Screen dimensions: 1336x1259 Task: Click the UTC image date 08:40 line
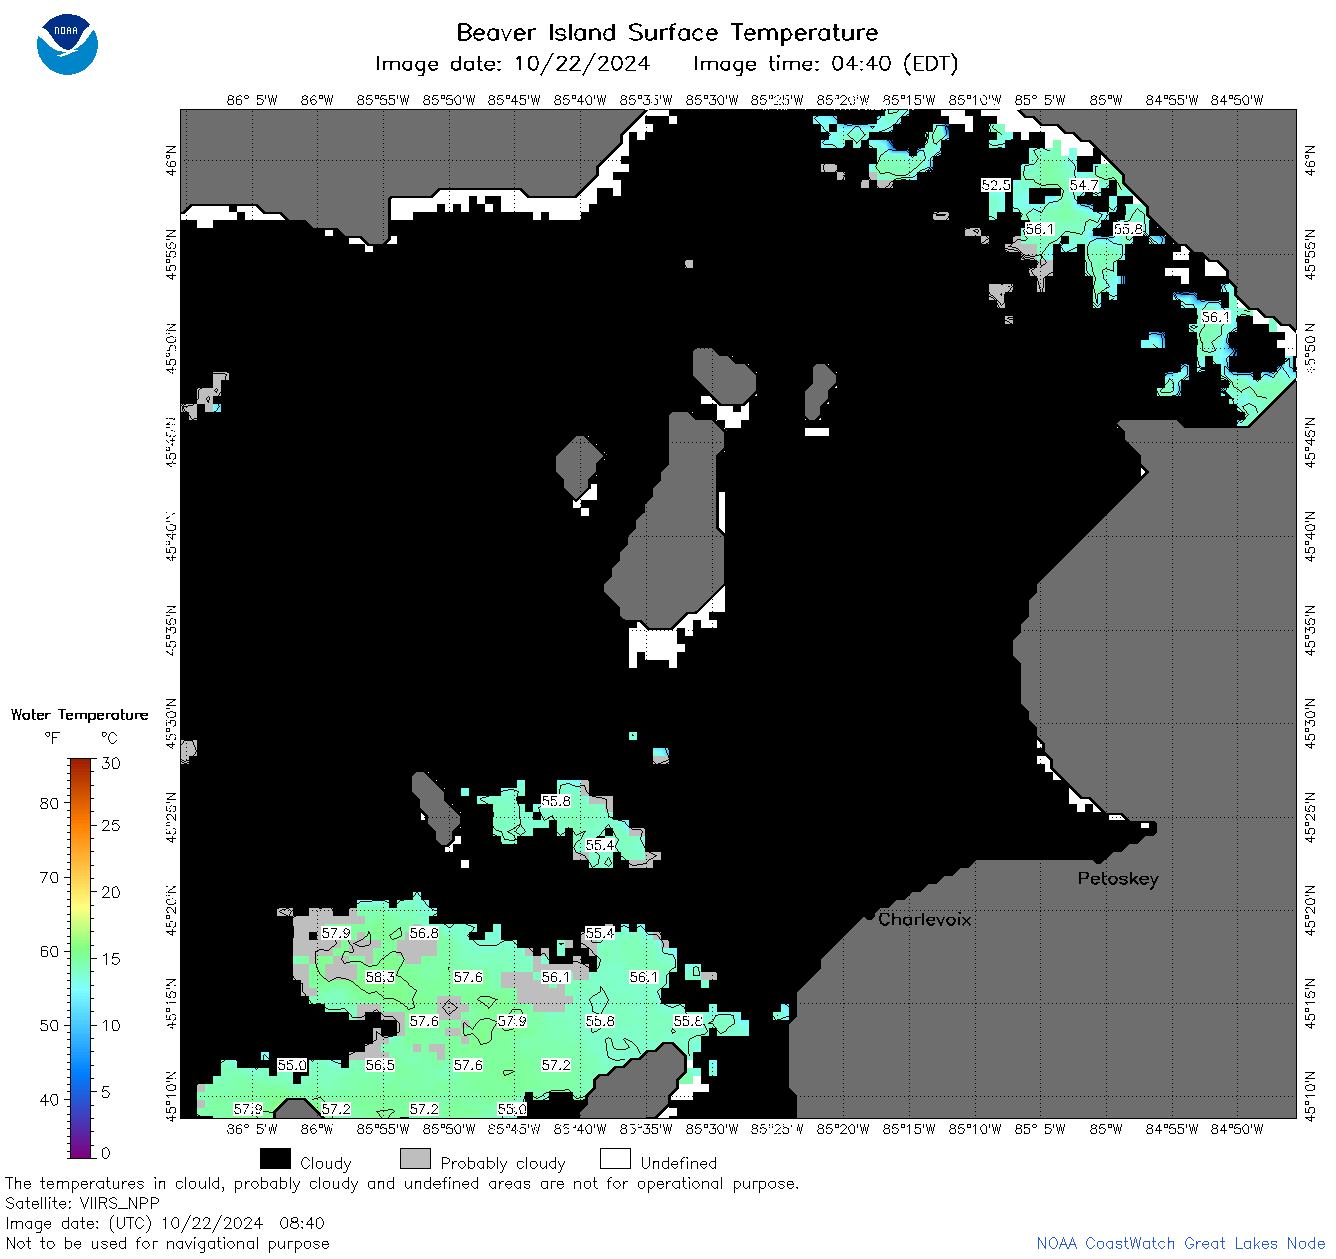(x=165, y=1223)
